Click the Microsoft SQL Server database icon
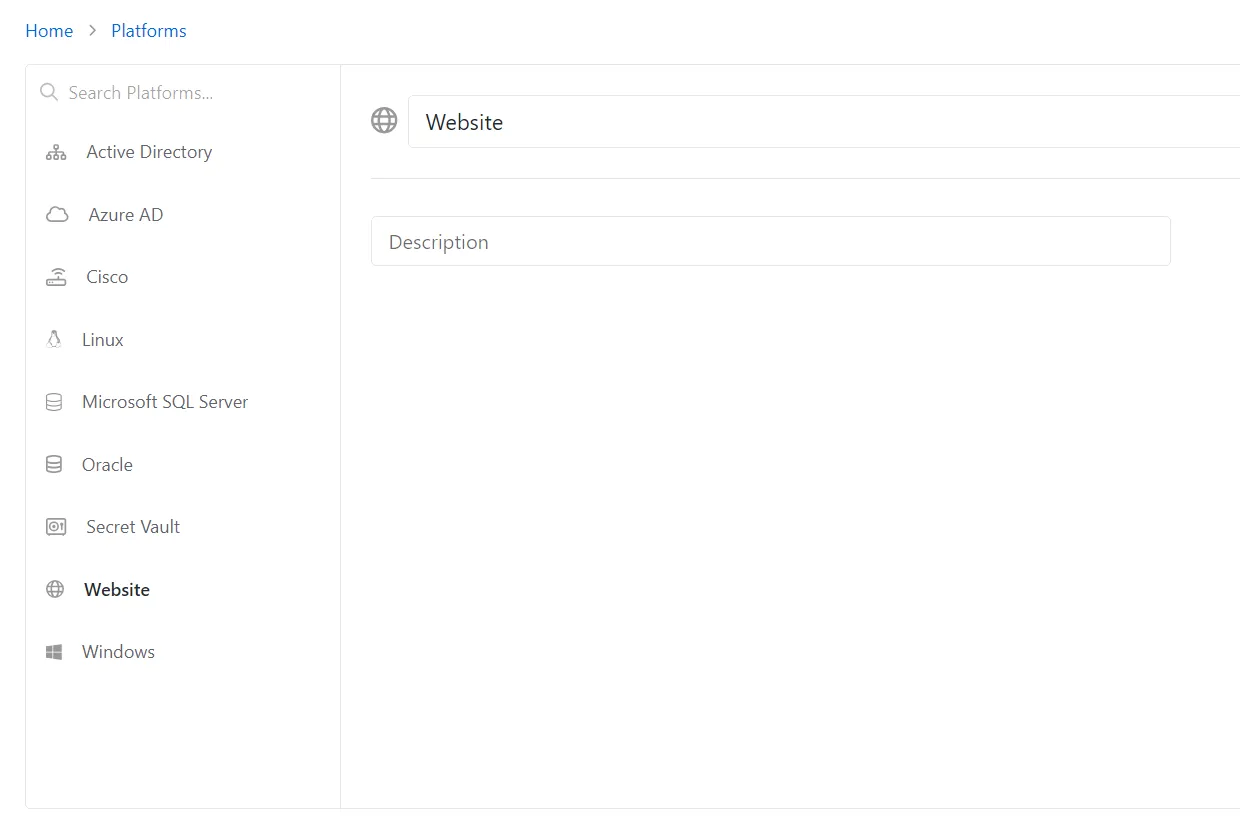 pos(54,402)
